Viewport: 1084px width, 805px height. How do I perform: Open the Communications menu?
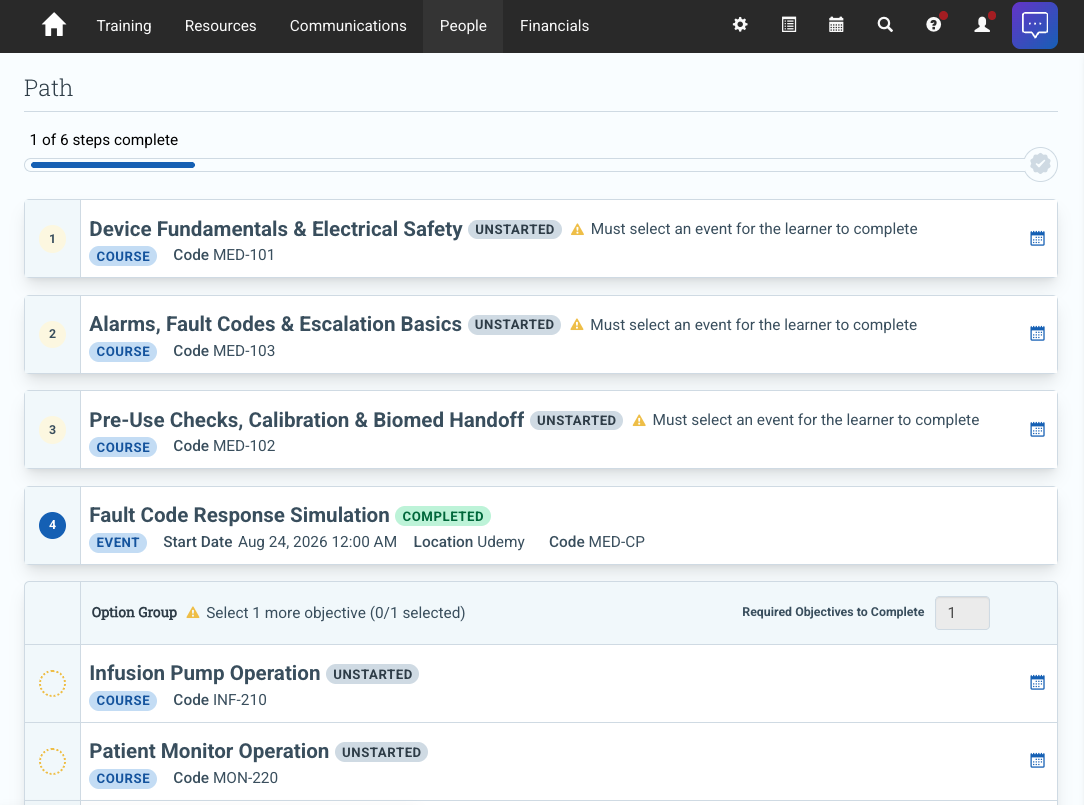(348, 26)
